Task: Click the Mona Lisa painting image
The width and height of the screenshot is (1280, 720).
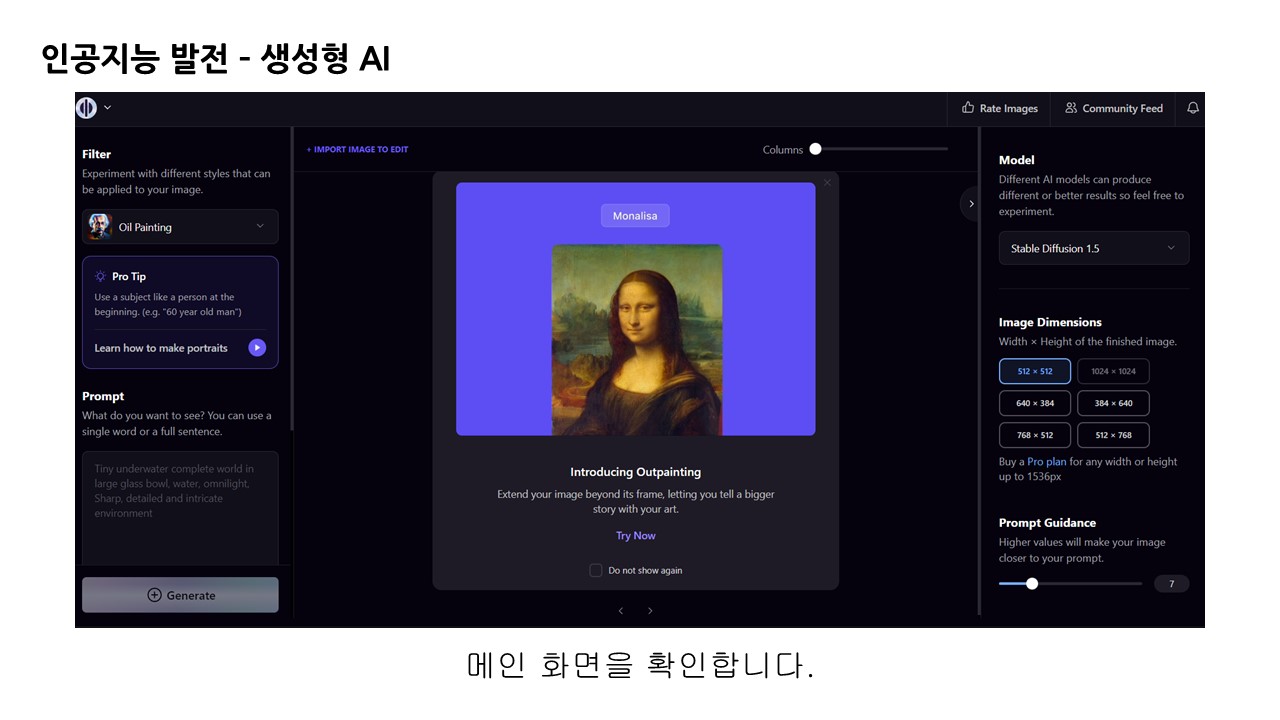Action: tap(637, 340)
